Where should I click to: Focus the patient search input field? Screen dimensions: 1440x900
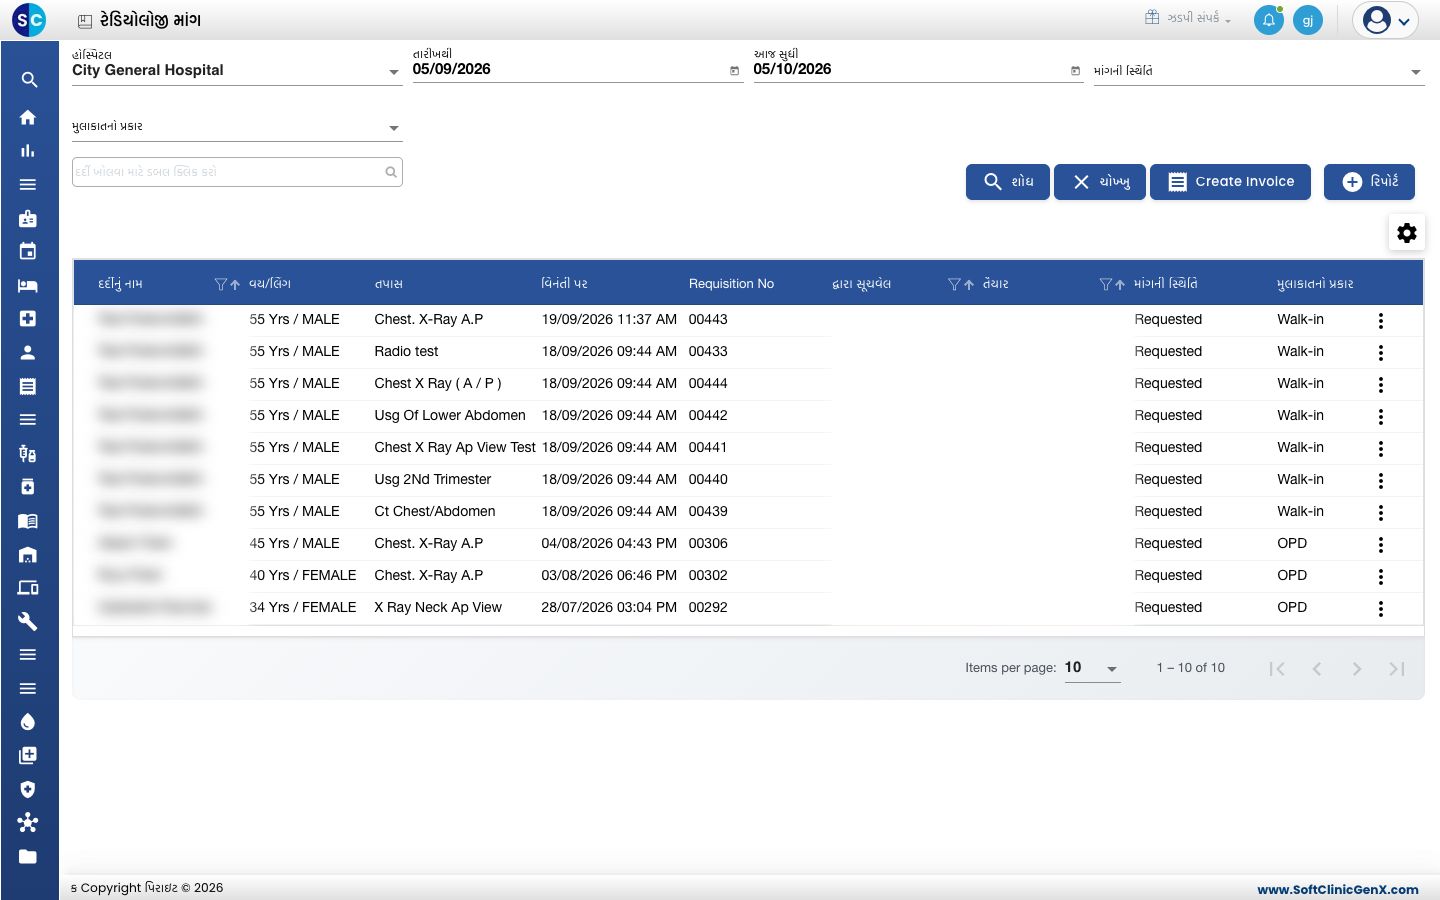tap(237, 172)
